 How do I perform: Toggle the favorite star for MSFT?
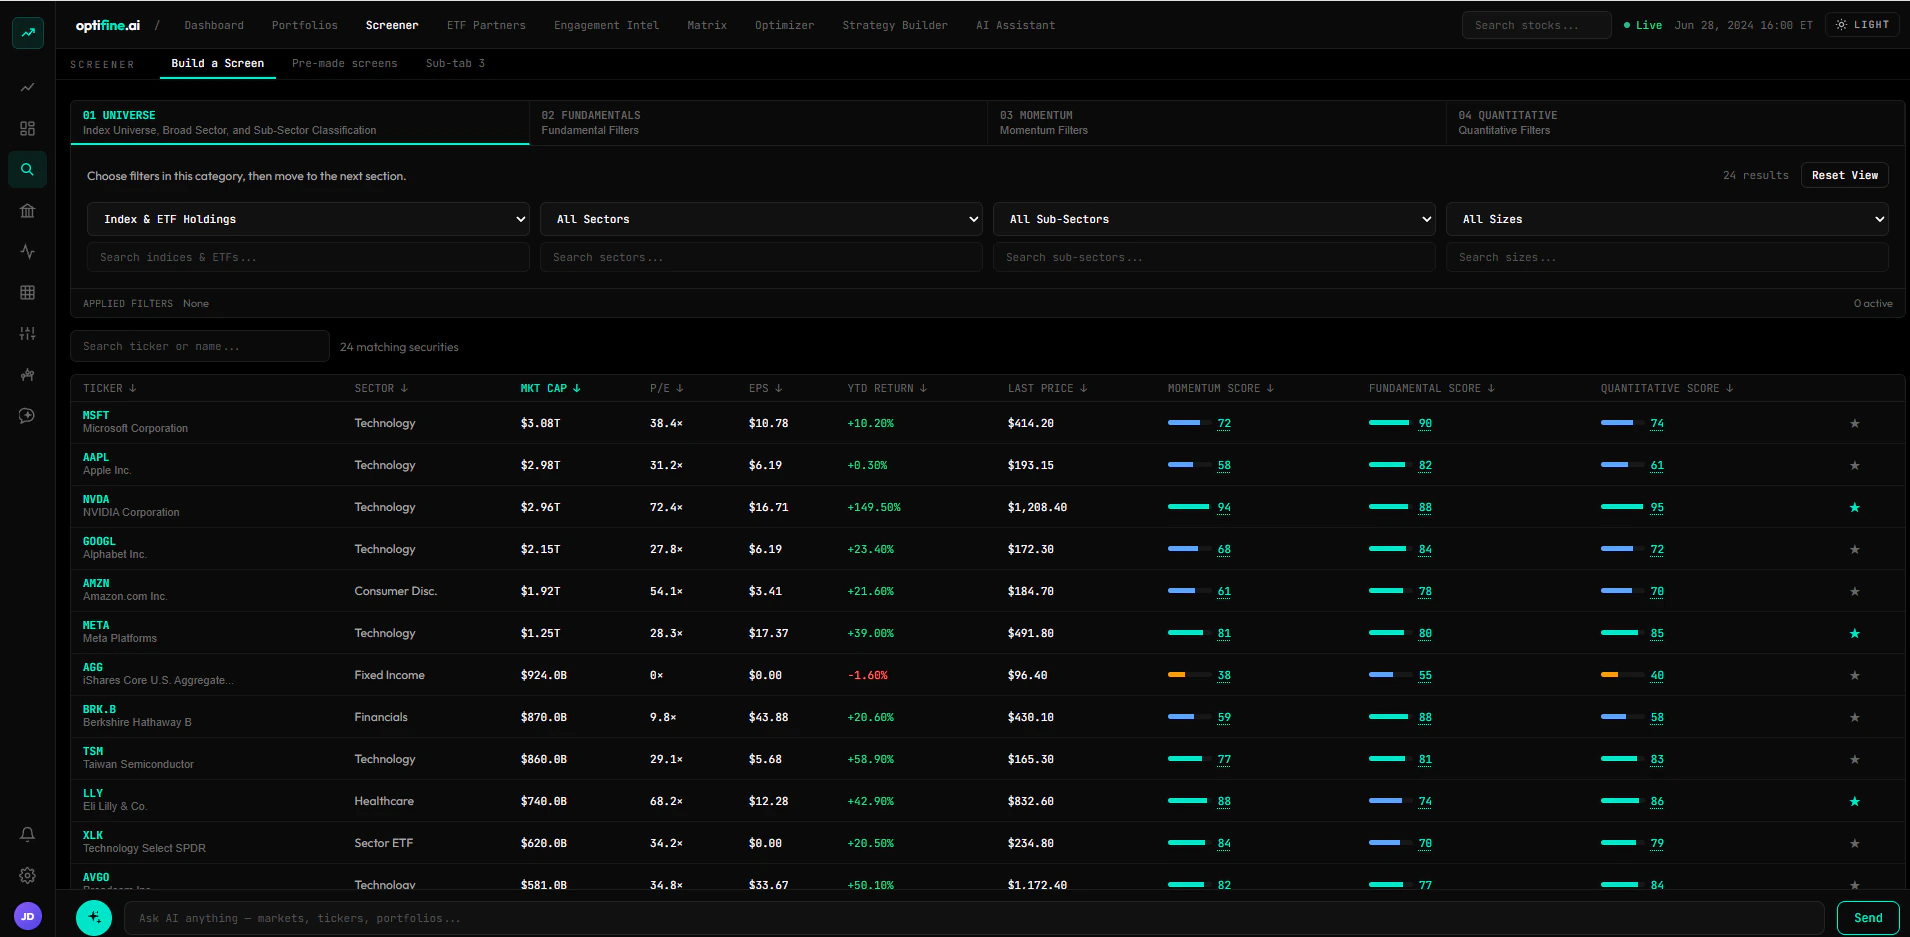coord(1855,424)
